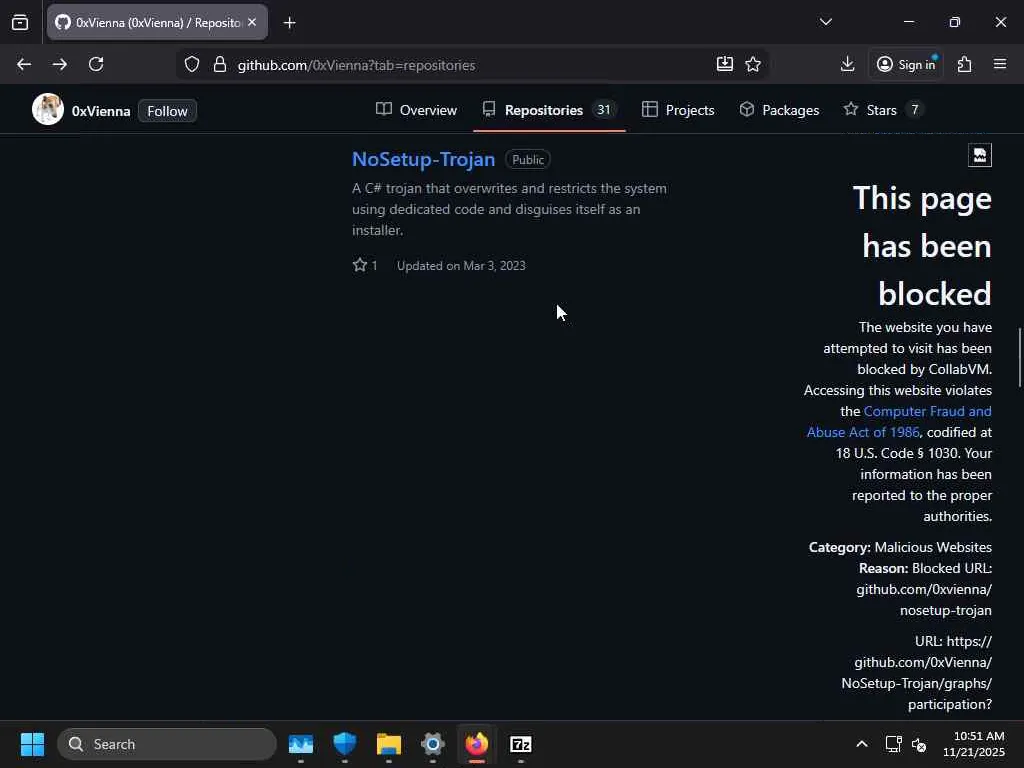The width and height of the screenshot is (1024, 768).
Task: Reload the current GitHub page
Action: (96, 64)
